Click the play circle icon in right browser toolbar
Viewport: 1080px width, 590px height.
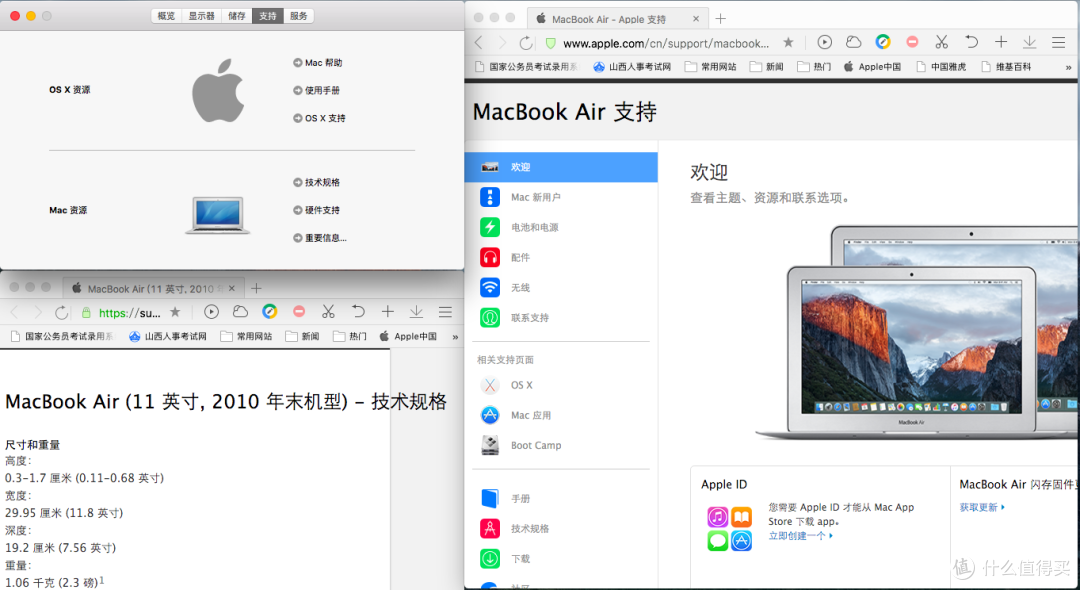824,42
